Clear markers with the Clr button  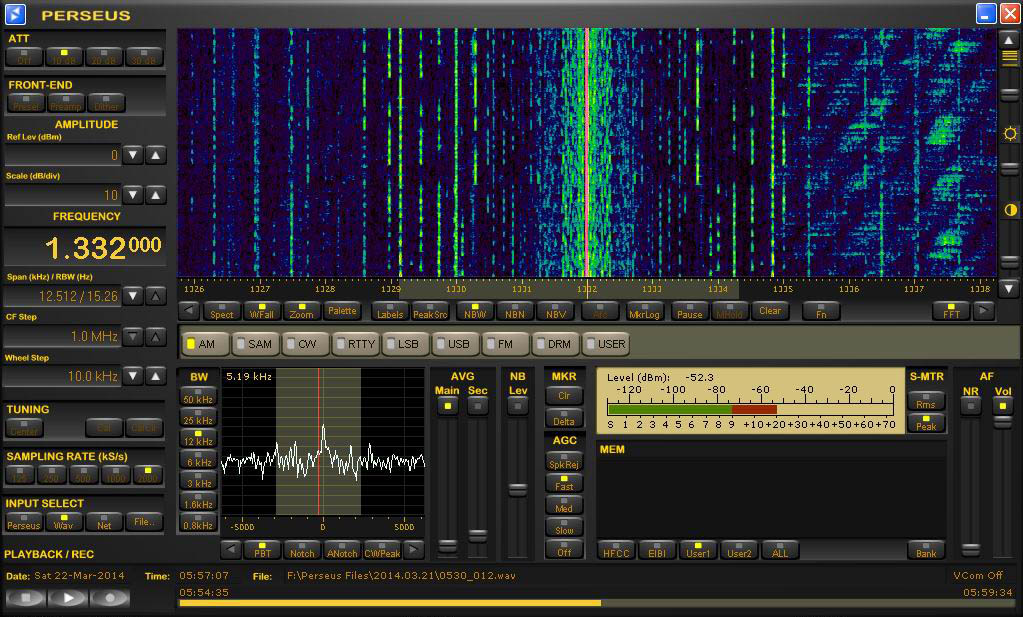pos(564,395)
